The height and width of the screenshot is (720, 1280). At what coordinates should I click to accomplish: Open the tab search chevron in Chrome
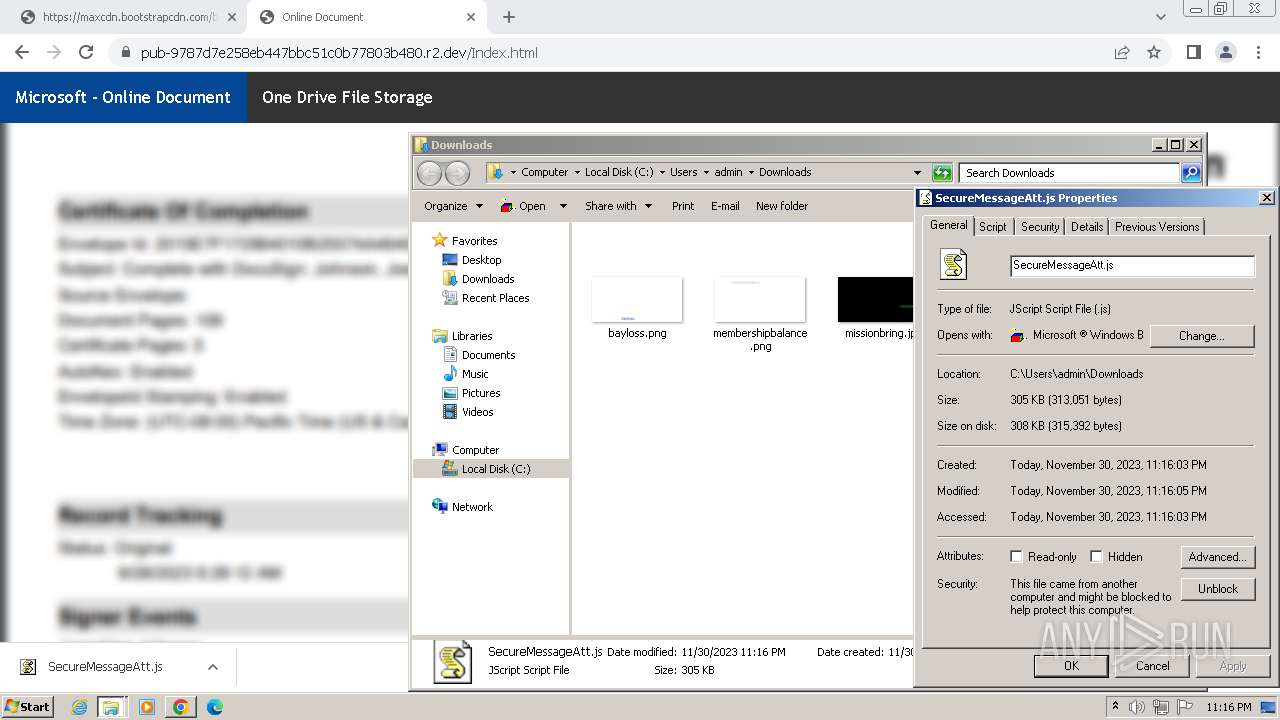[x=1161, y=17]
